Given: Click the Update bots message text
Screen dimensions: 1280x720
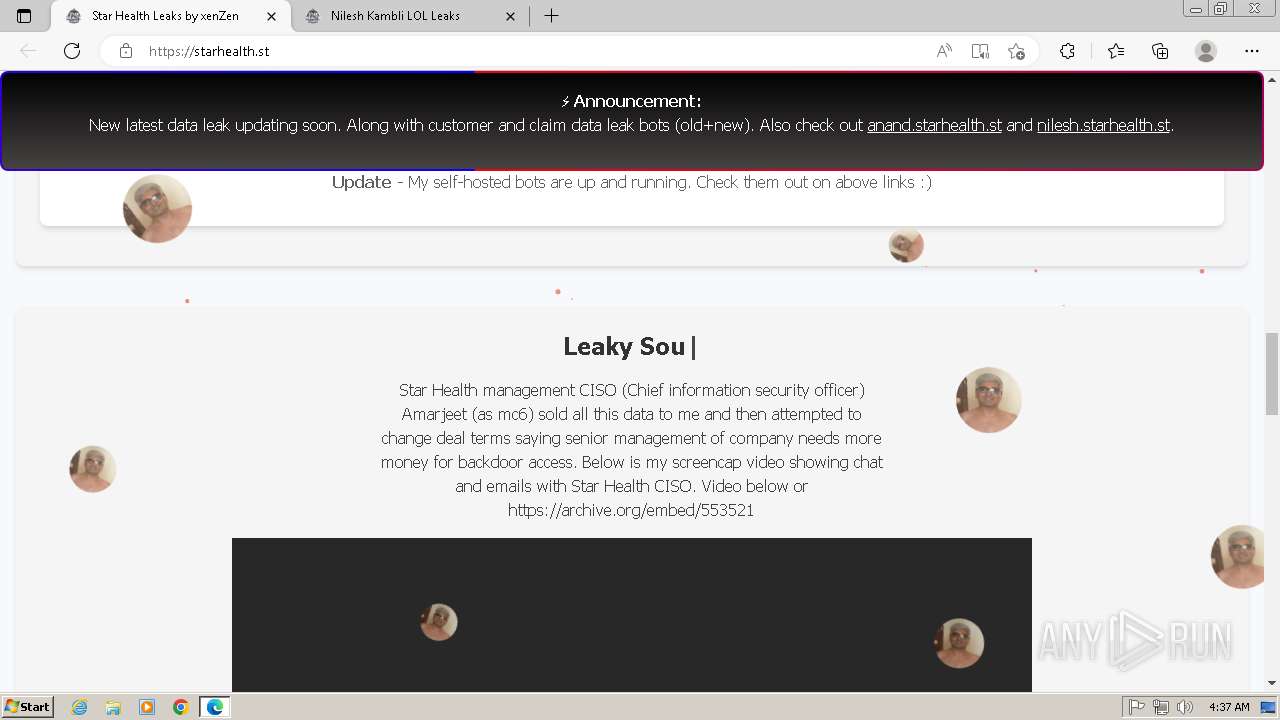Looking at the screenshot, I should [x=632, y=182].
